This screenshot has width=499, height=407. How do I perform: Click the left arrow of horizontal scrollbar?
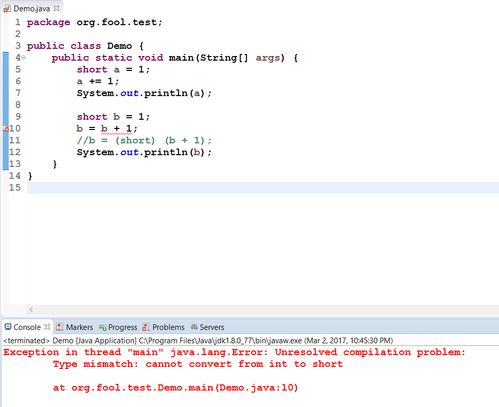coord(31,309)
